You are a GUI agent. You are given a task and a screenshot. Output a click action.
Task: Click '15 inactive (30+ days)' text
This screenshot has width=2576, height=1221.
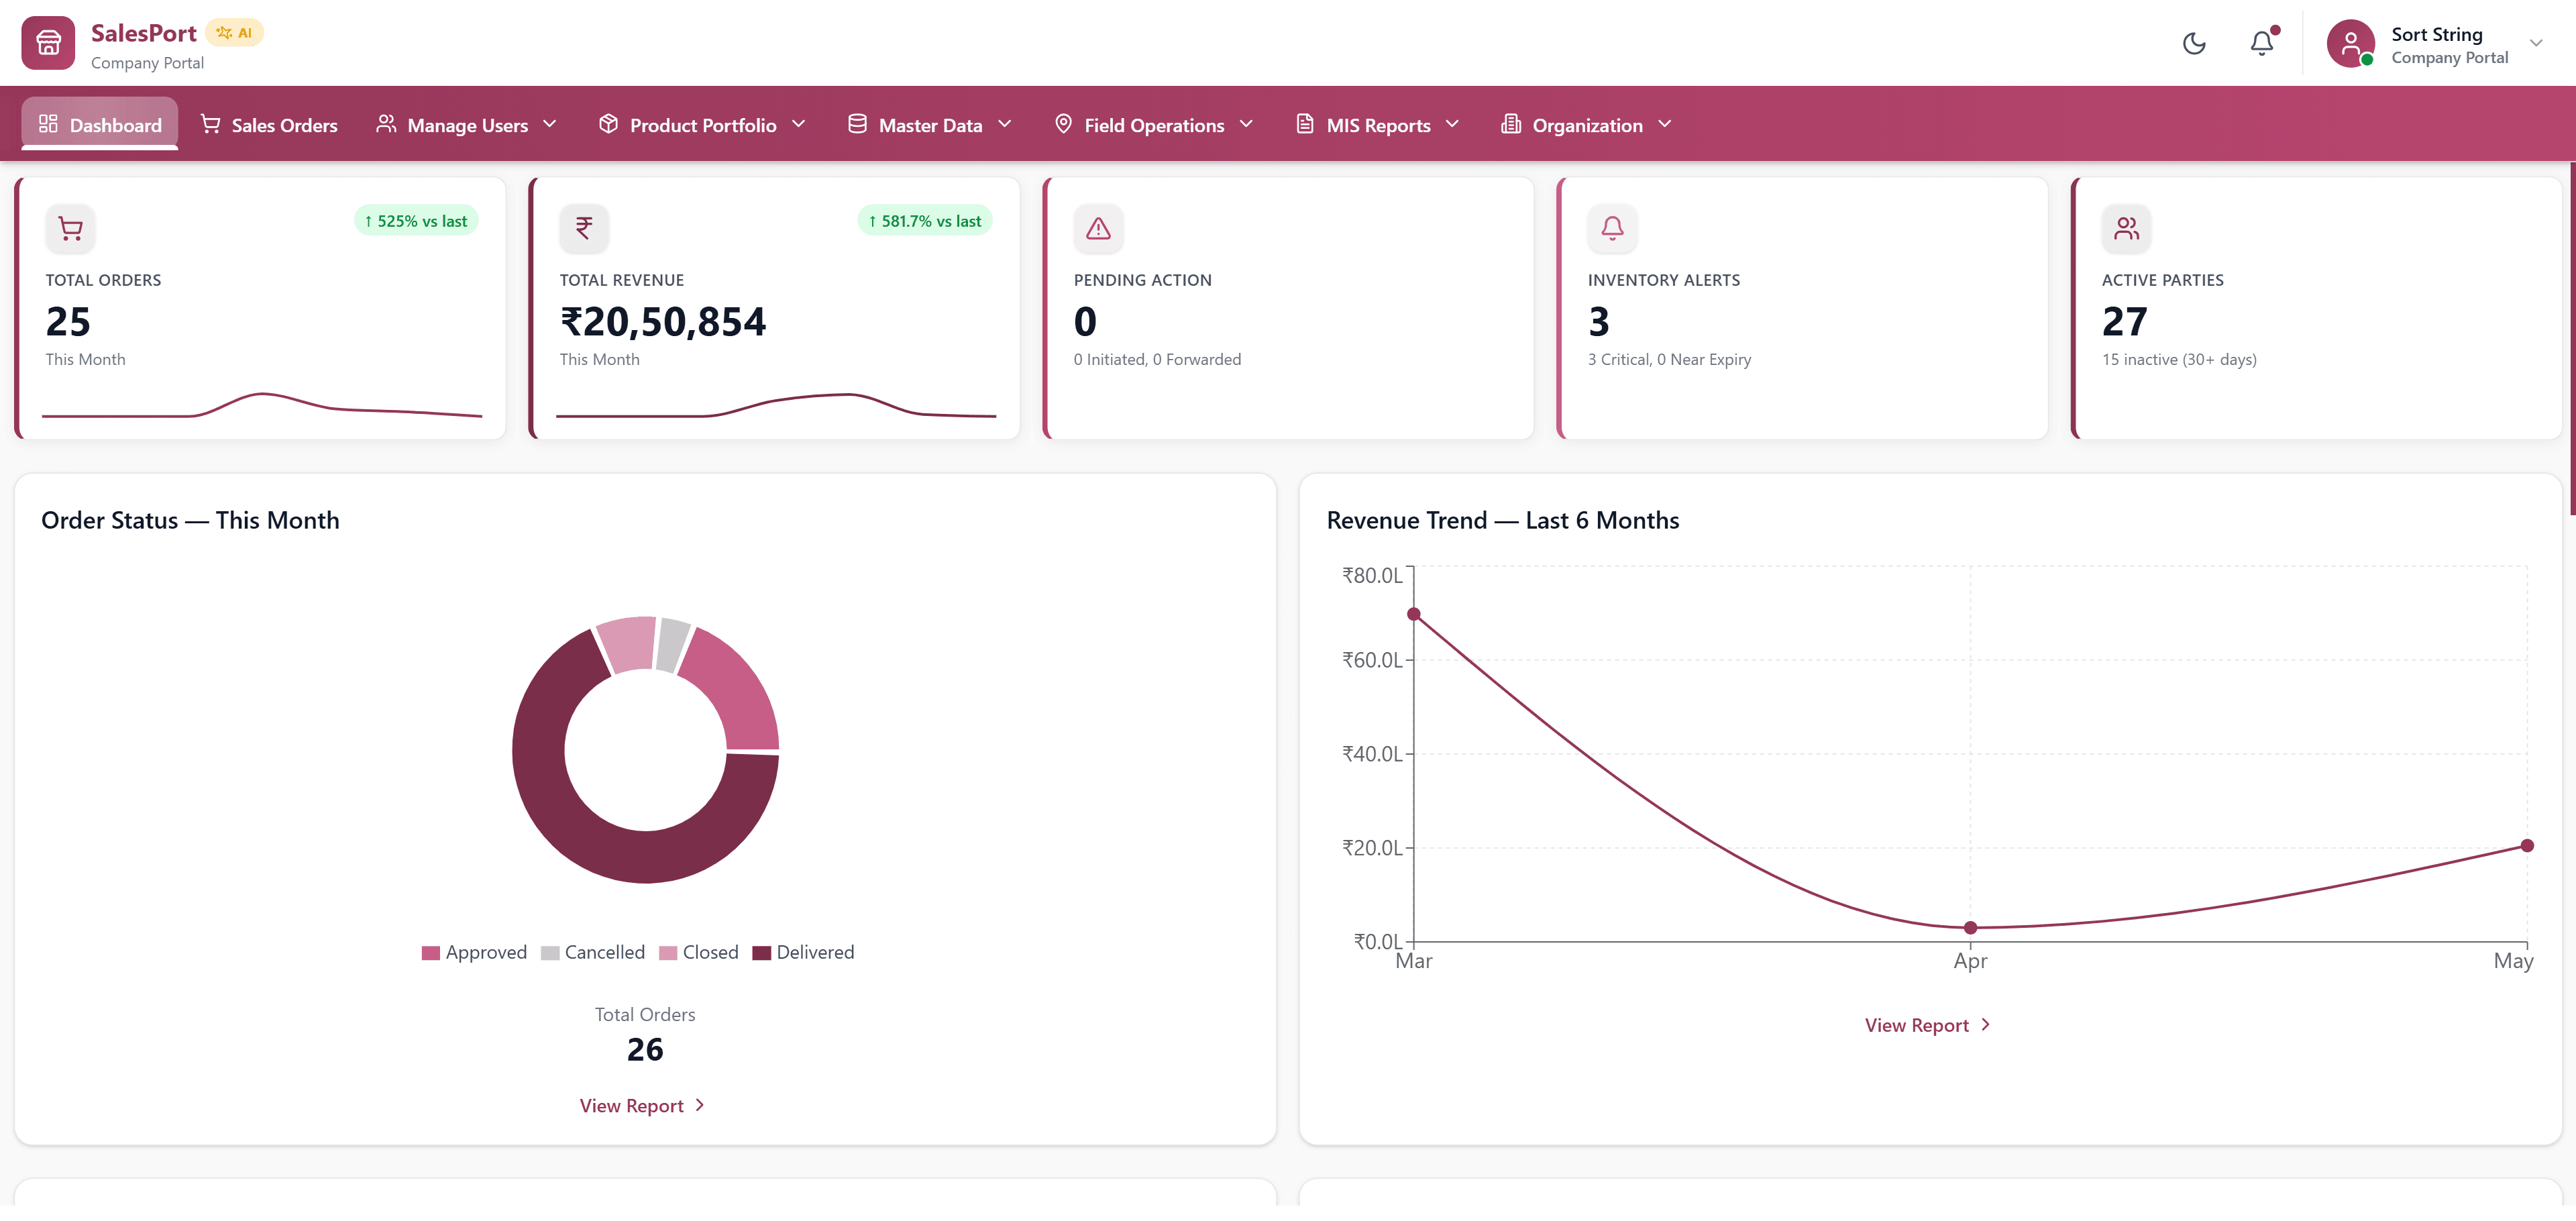[2179, 360]
